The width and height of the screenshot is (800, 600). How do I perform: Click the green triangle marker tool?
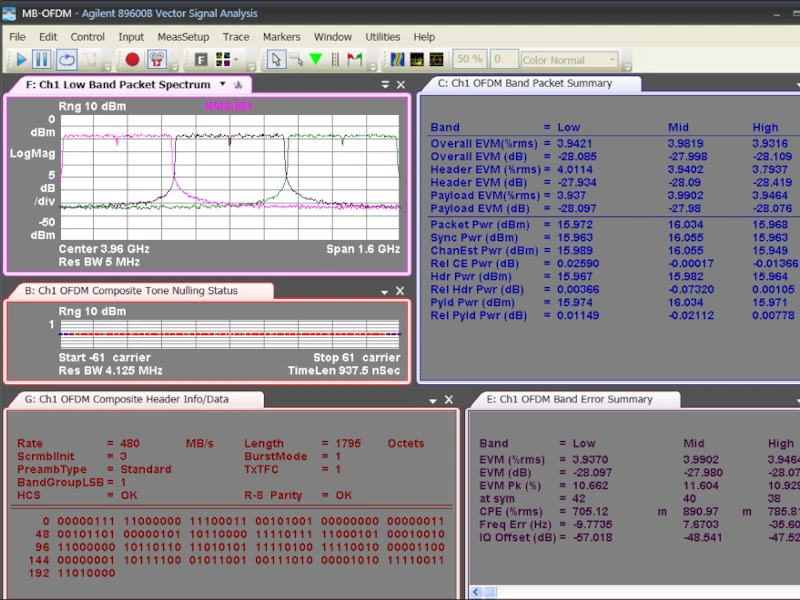[x=316, y=60]
